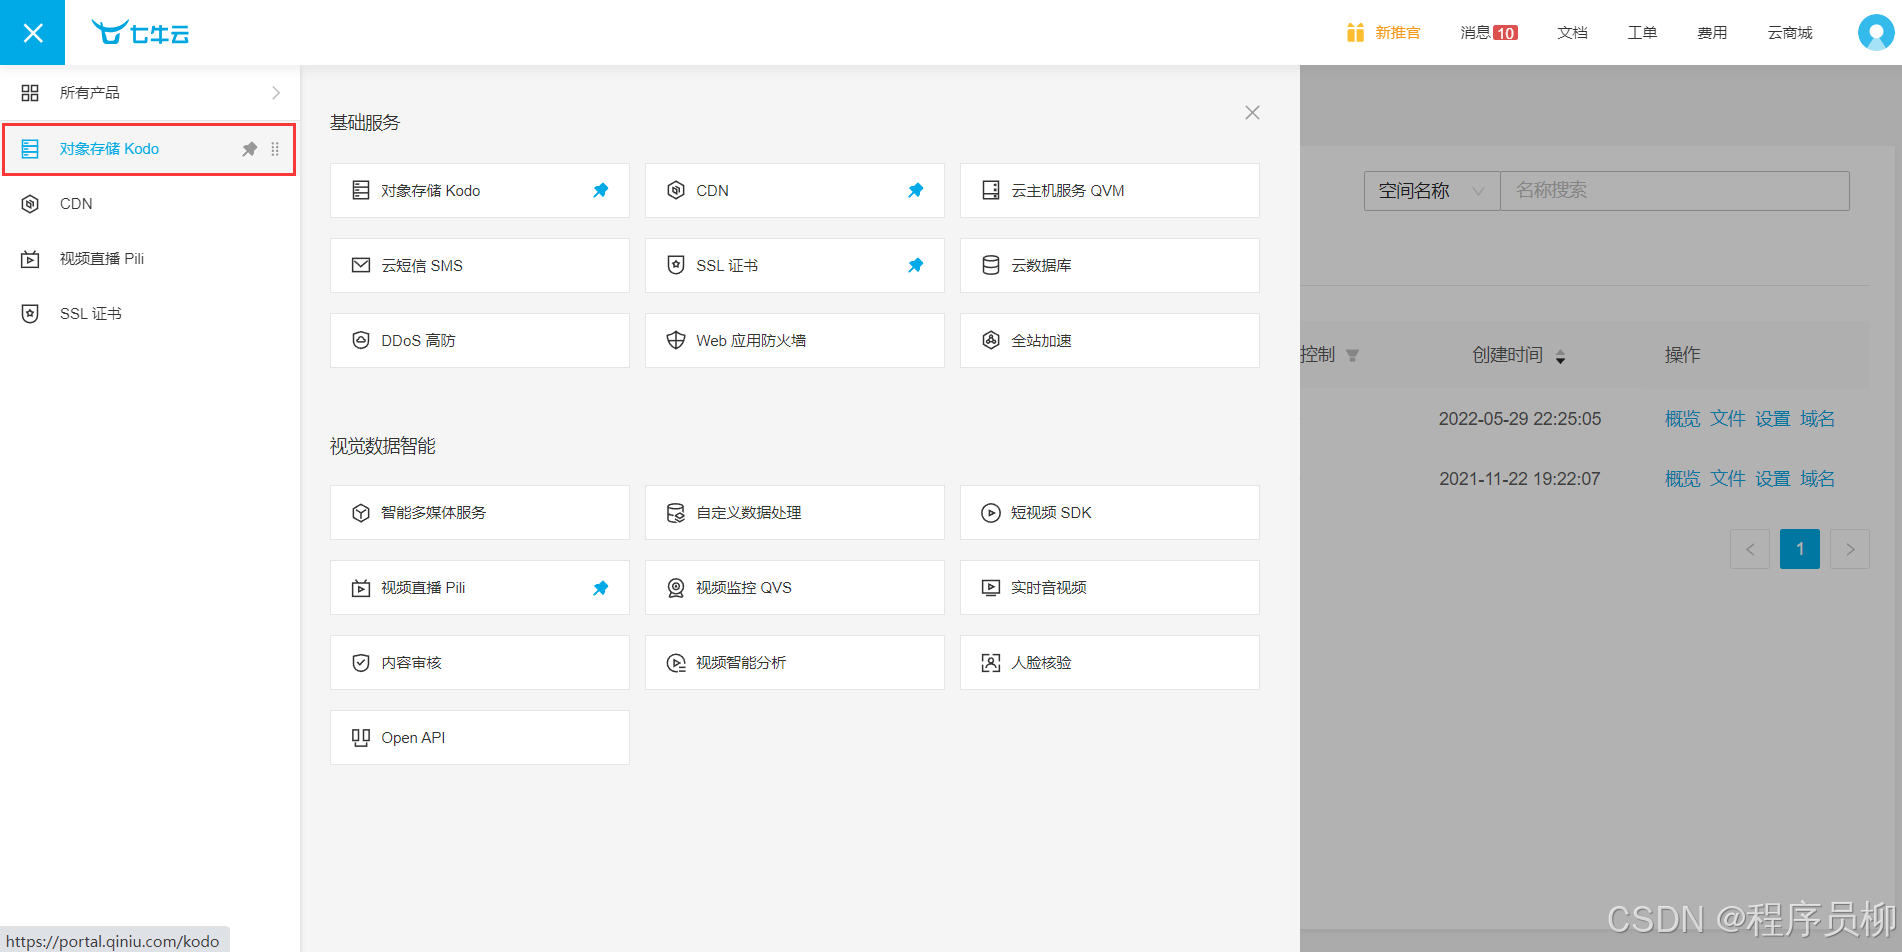Screen dimensions: 1902x952
Task: Close the product menu with the X button
Action: click(x=32, y=33)
